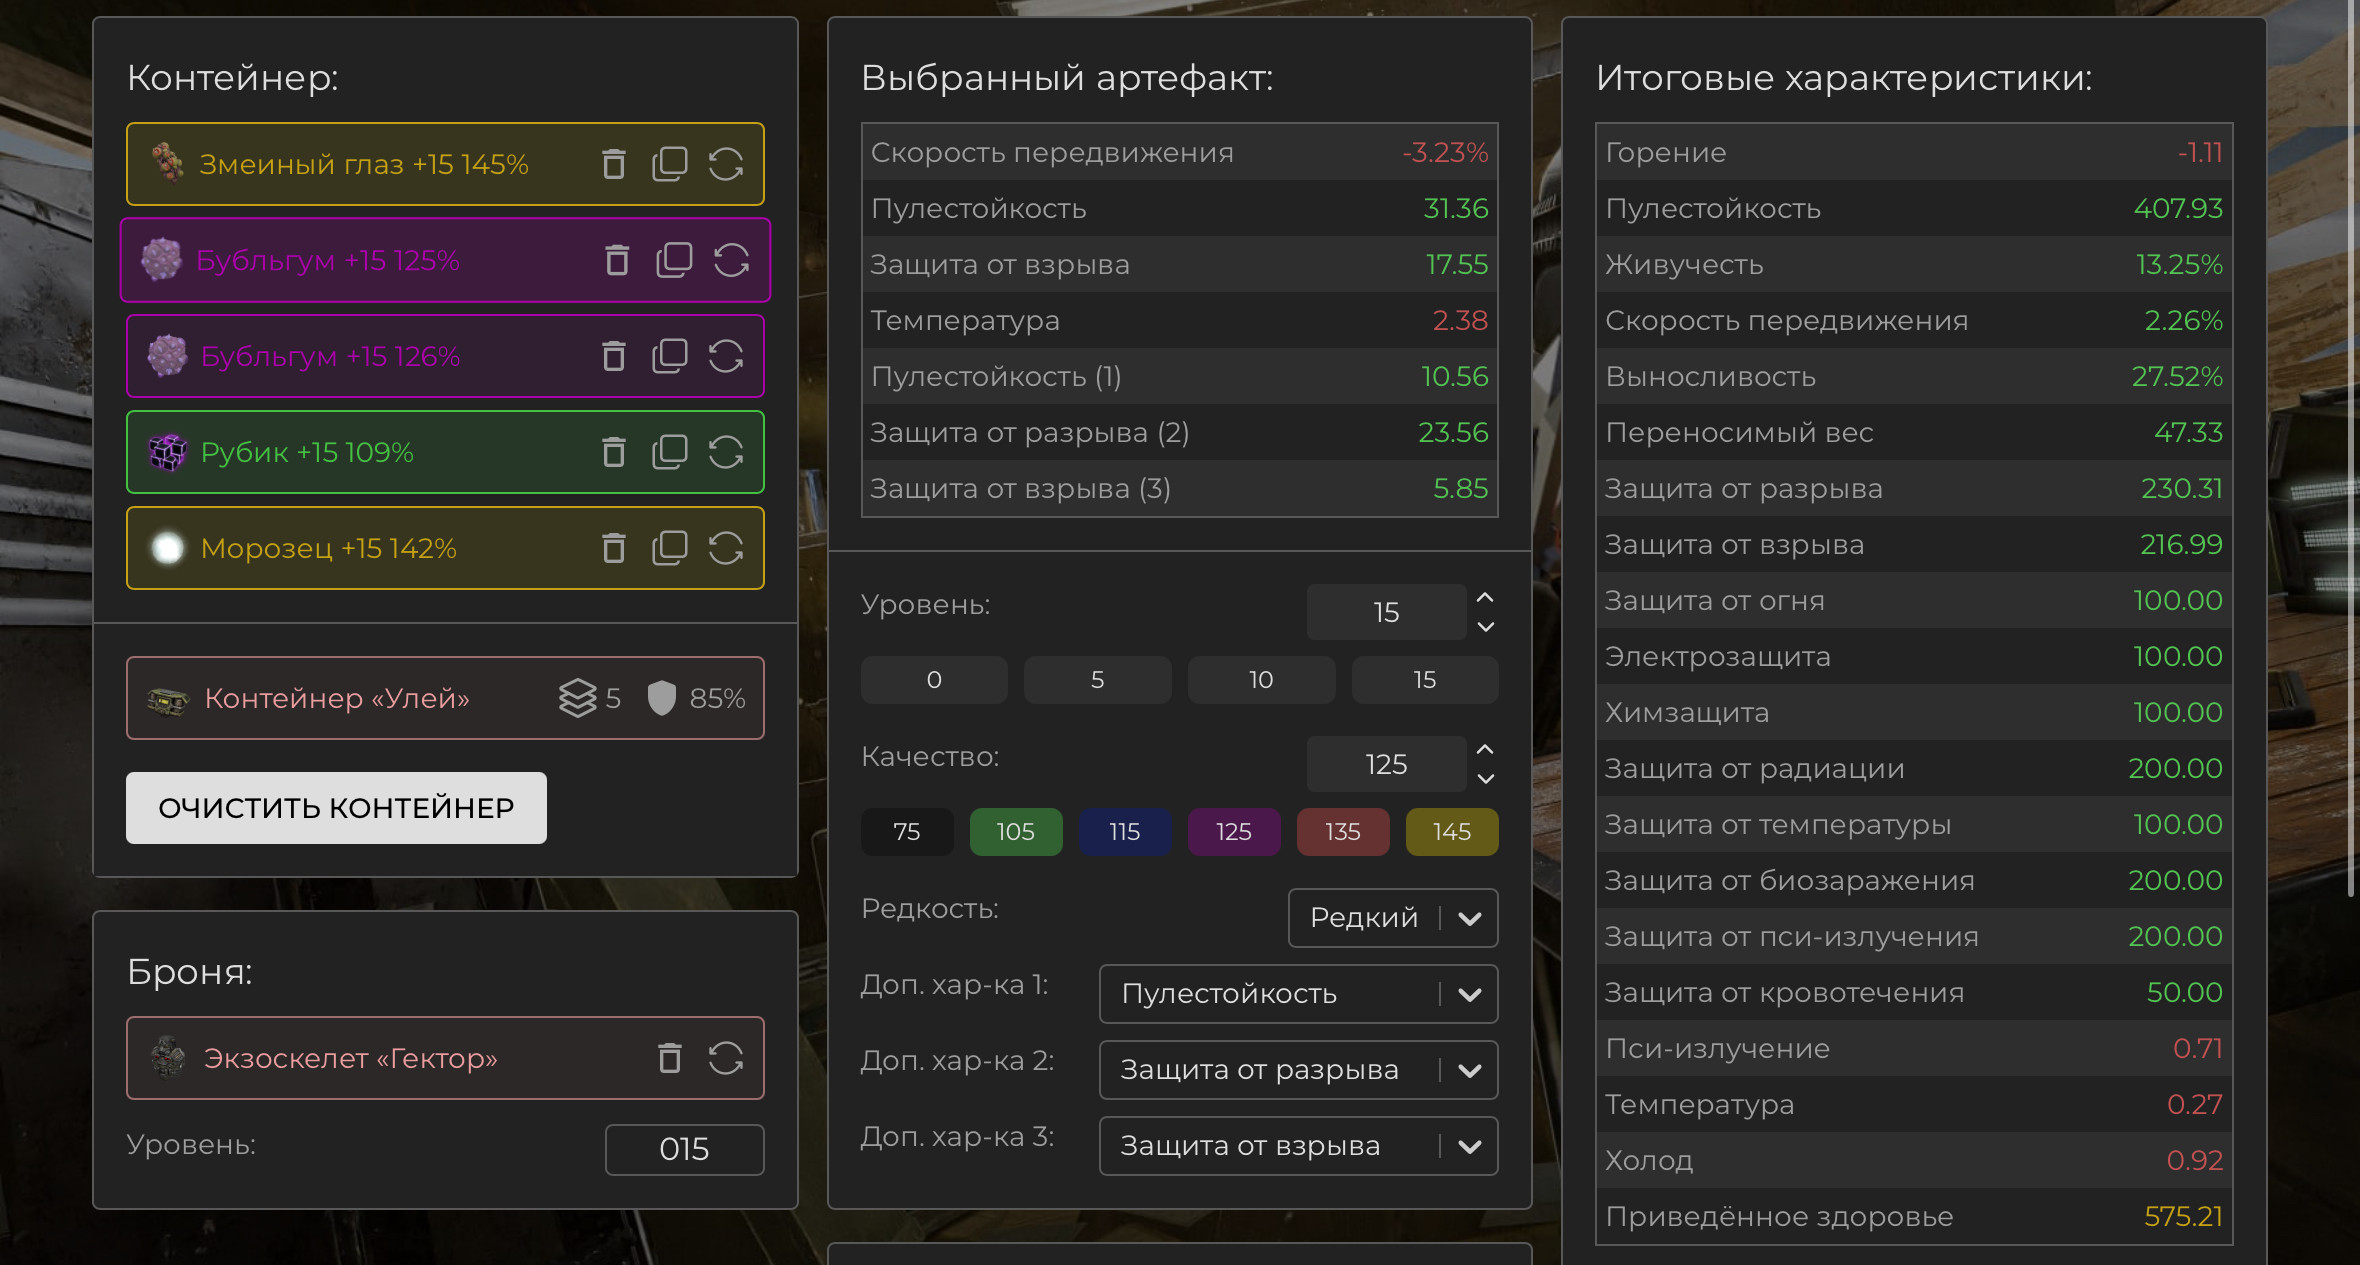Delete the Змеиный глаз artifact
This screenshot has width=2360, height=1265.
click(x=614, y=164)
